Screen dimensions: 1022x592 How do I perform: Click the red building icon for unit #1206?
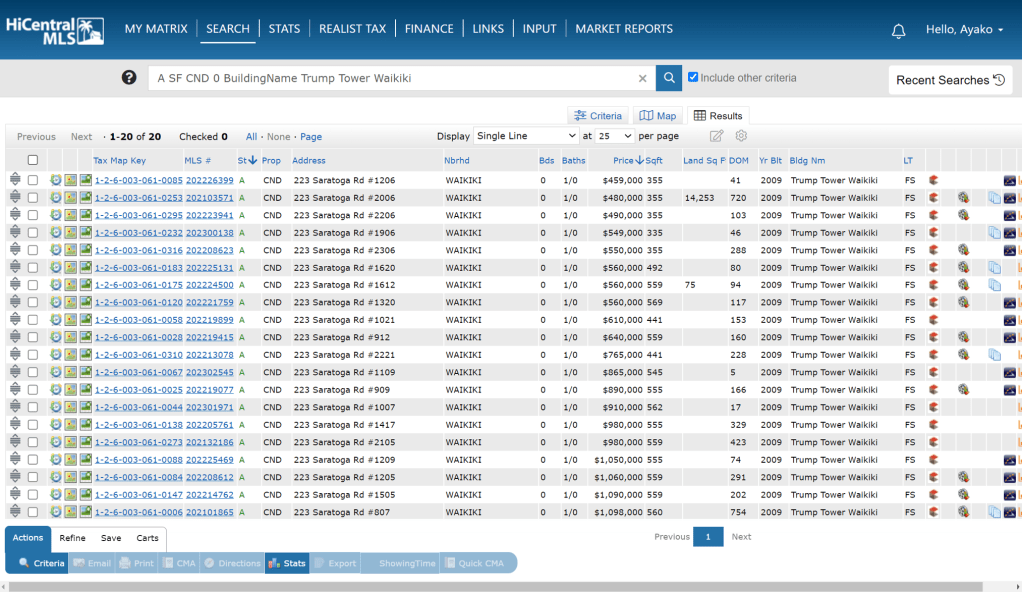click(x=932, y=181)
